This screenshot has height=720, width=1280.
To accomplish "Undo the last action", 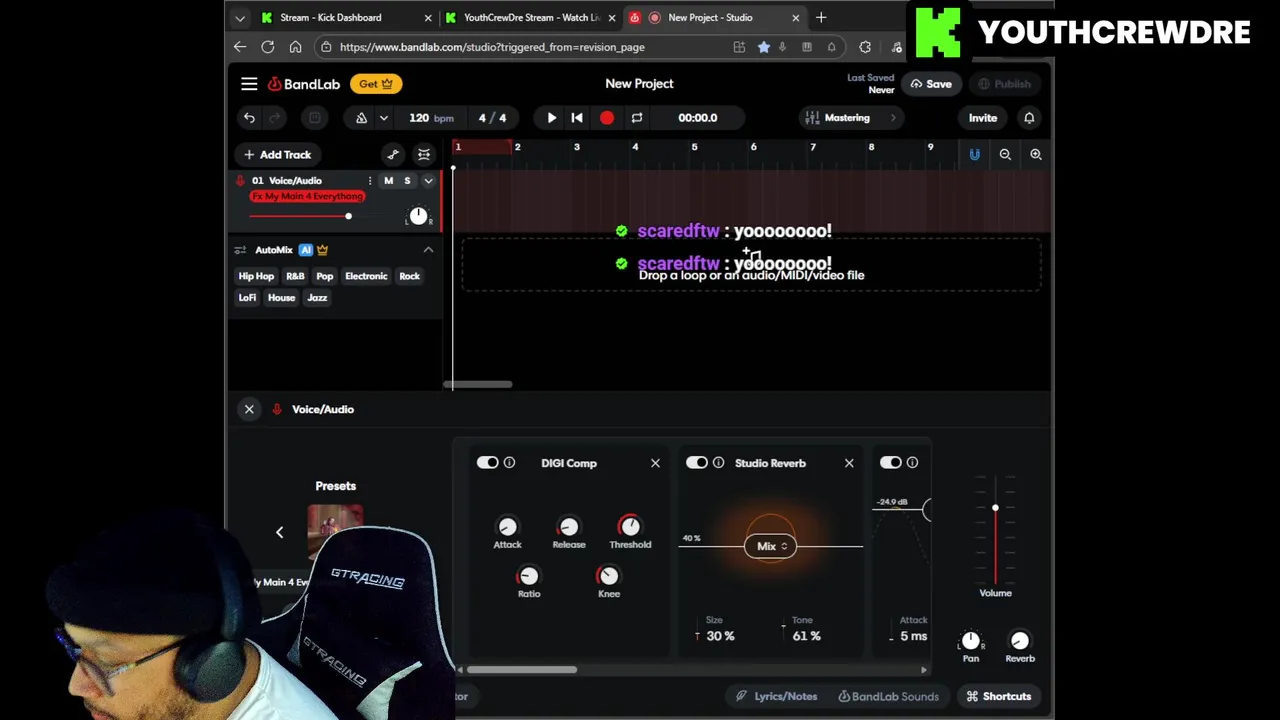I will [249, 118].
